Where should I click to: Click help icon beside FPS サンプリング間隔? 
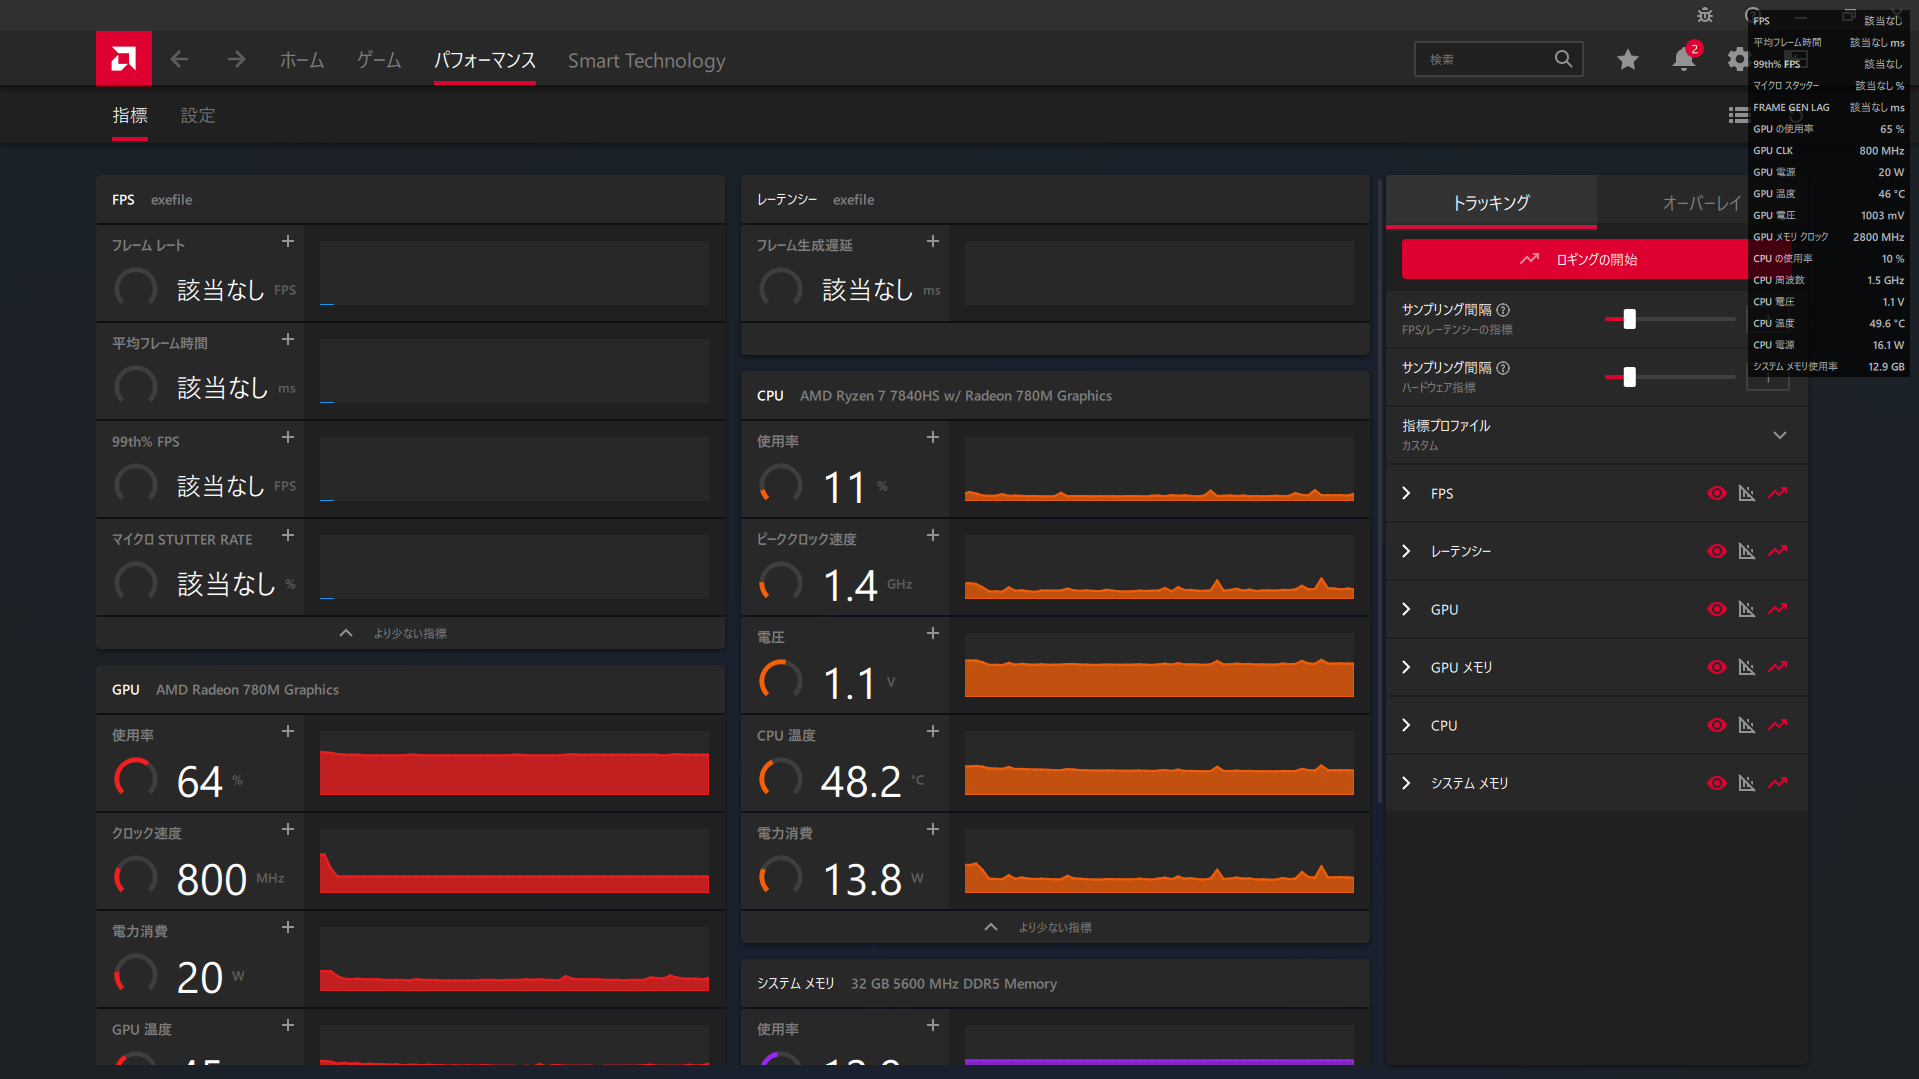[x=1503, y=310]
